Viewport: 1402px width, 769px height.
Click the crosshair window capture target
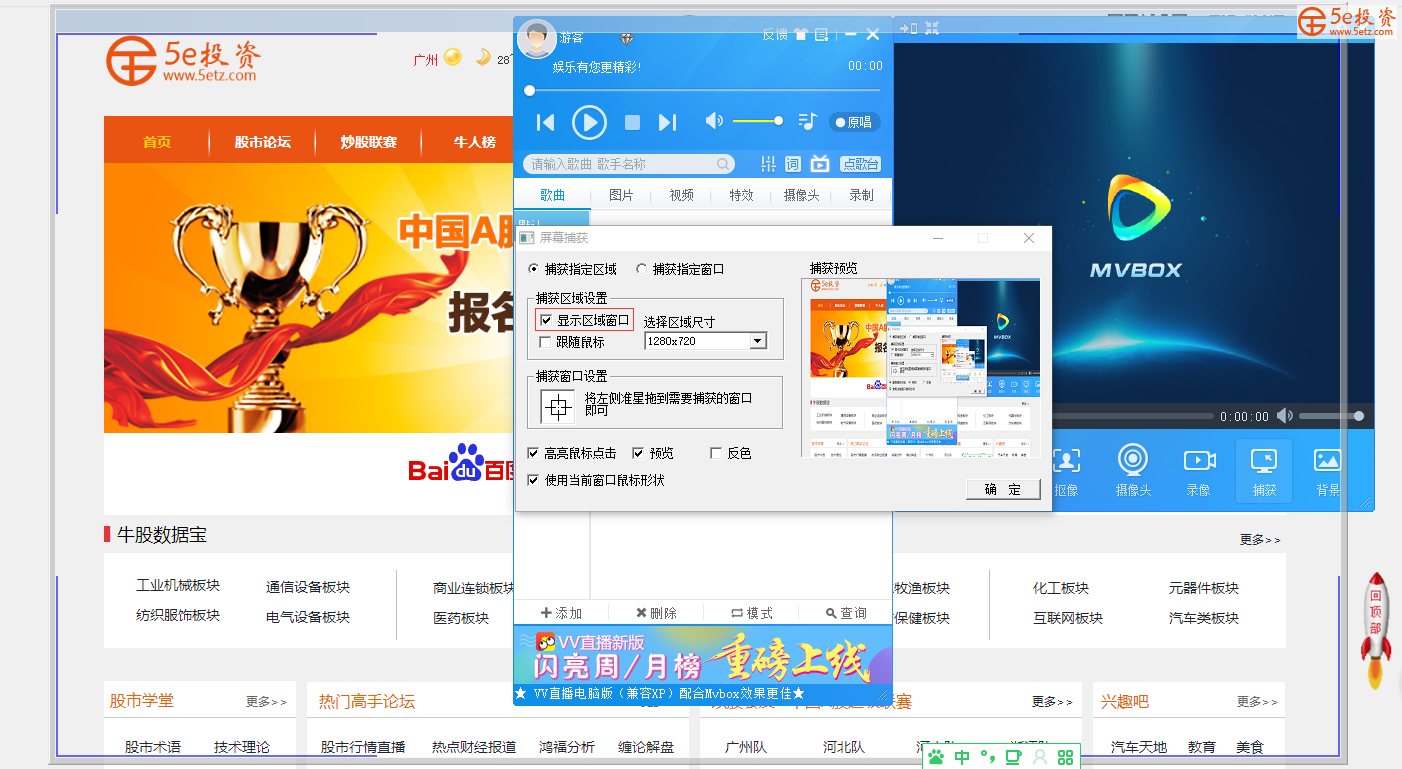click(x=558, y=406)
